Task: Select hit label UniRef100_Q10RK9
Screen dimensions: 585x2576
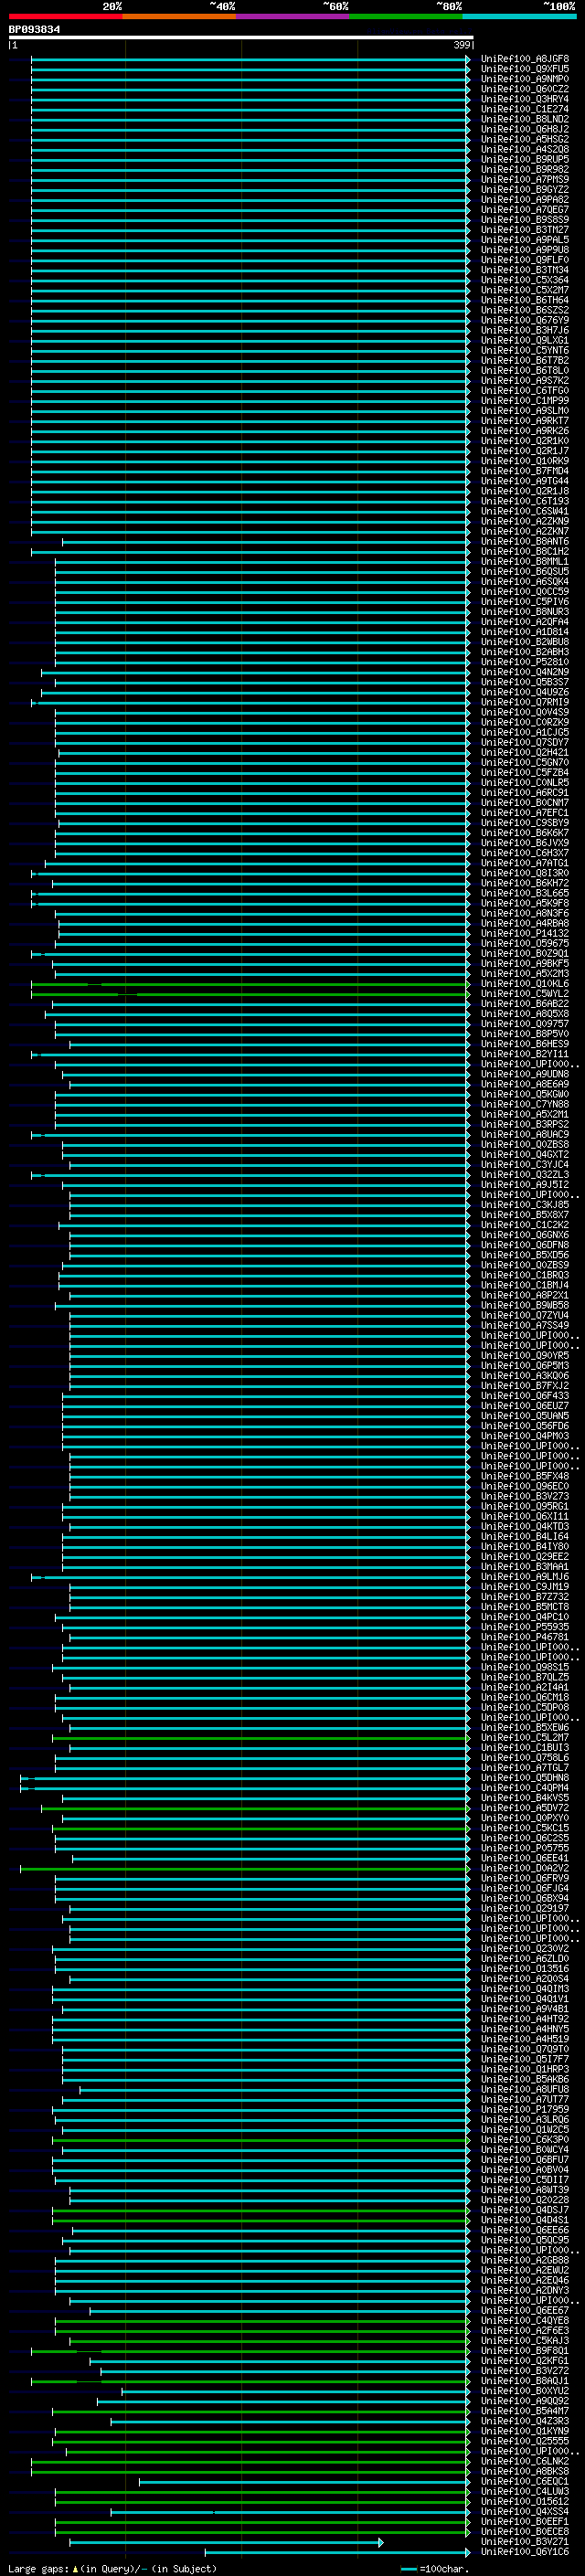Action: tap(525, 461)
